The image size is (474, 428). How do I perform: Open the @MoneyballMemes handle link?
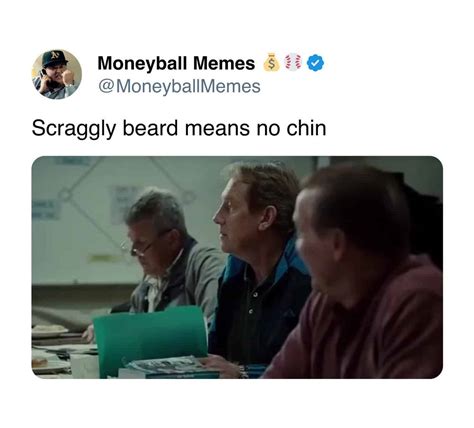coord(179,87)
